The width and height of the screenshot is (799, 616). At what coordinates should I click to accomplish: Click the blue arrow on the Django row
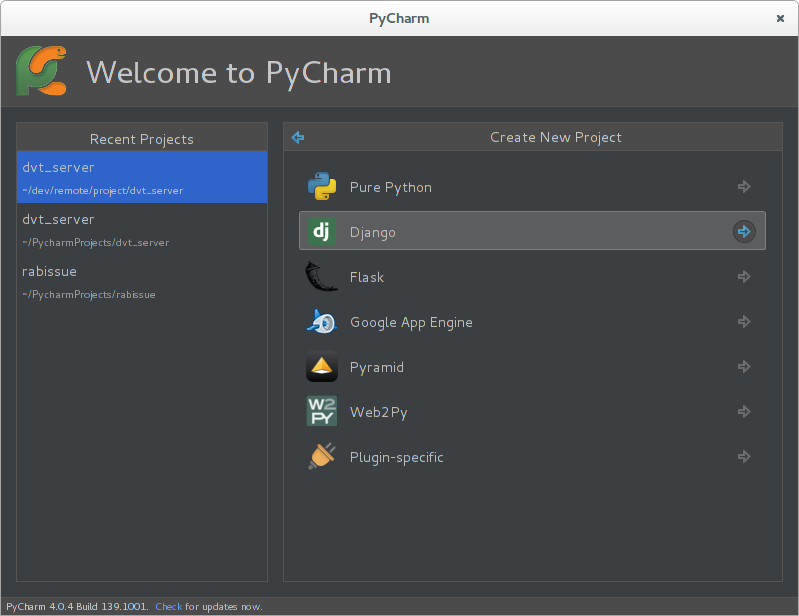pyautogui.click(x=744, y=232)
